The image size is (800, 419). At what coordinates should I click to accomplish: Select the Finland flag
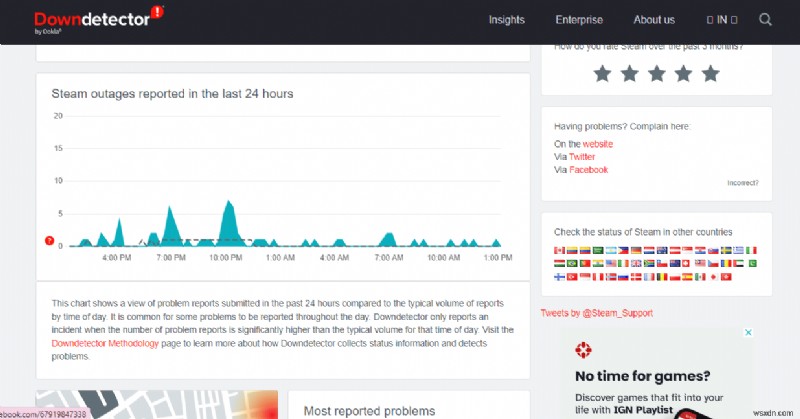tap(560, 277)
